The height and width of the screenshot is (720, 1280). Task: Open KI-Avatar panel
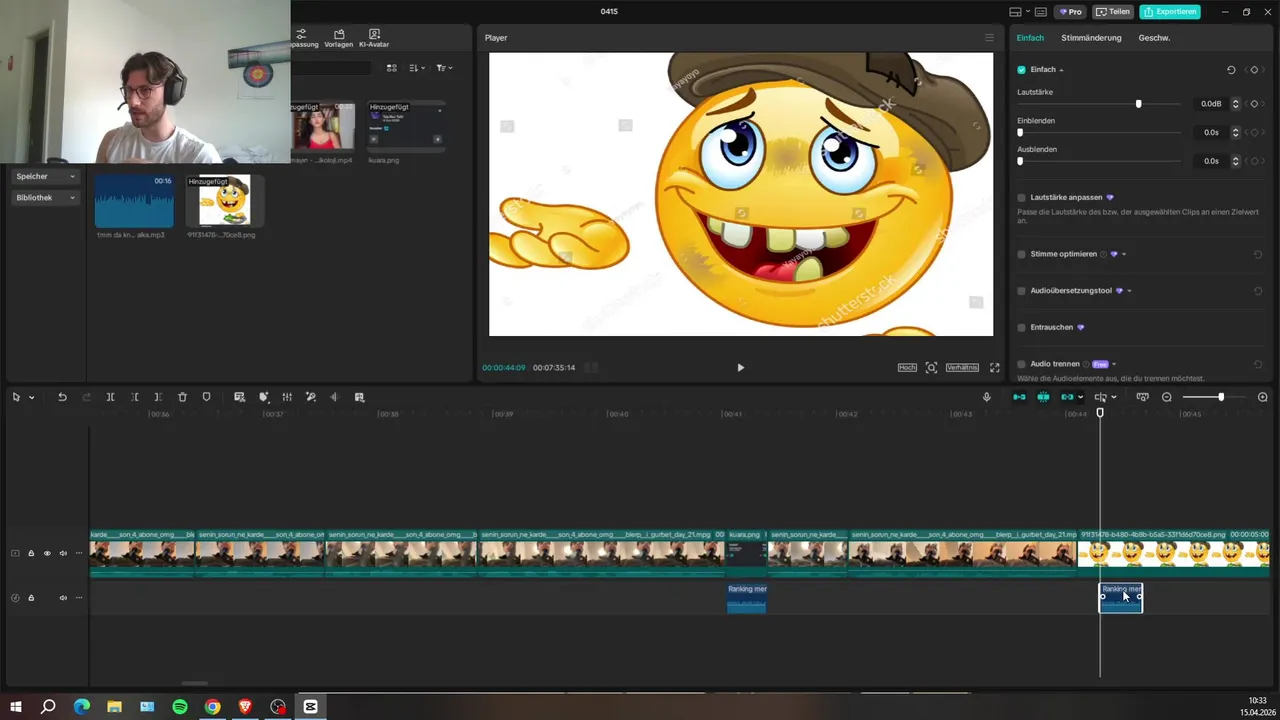click(374, 38)
